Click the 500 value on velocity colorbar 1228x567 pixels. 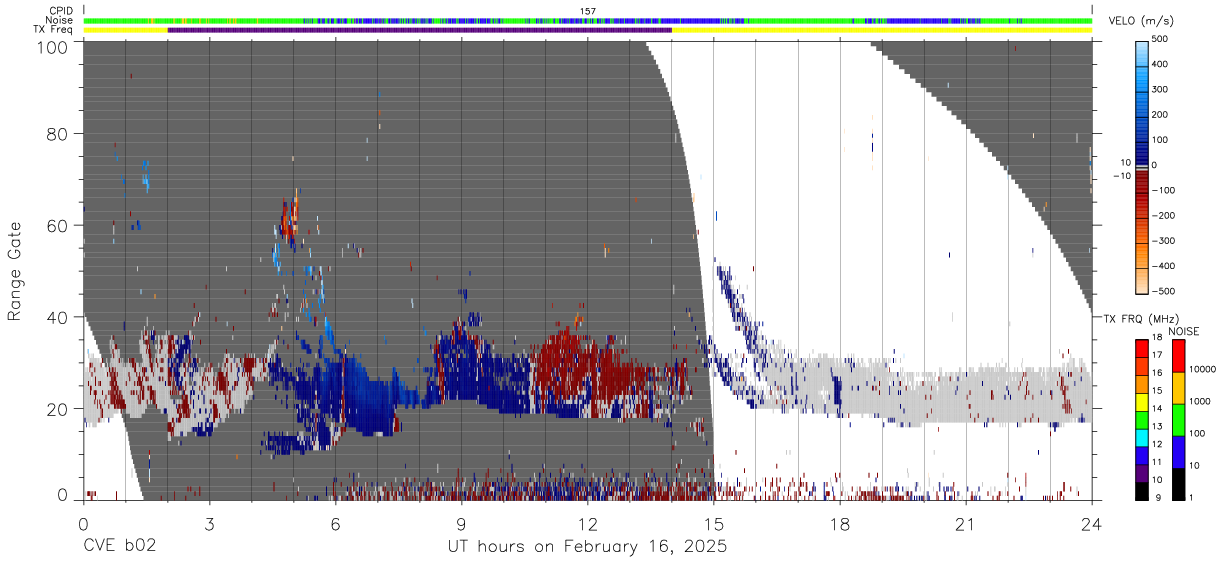coord(1160,40)
